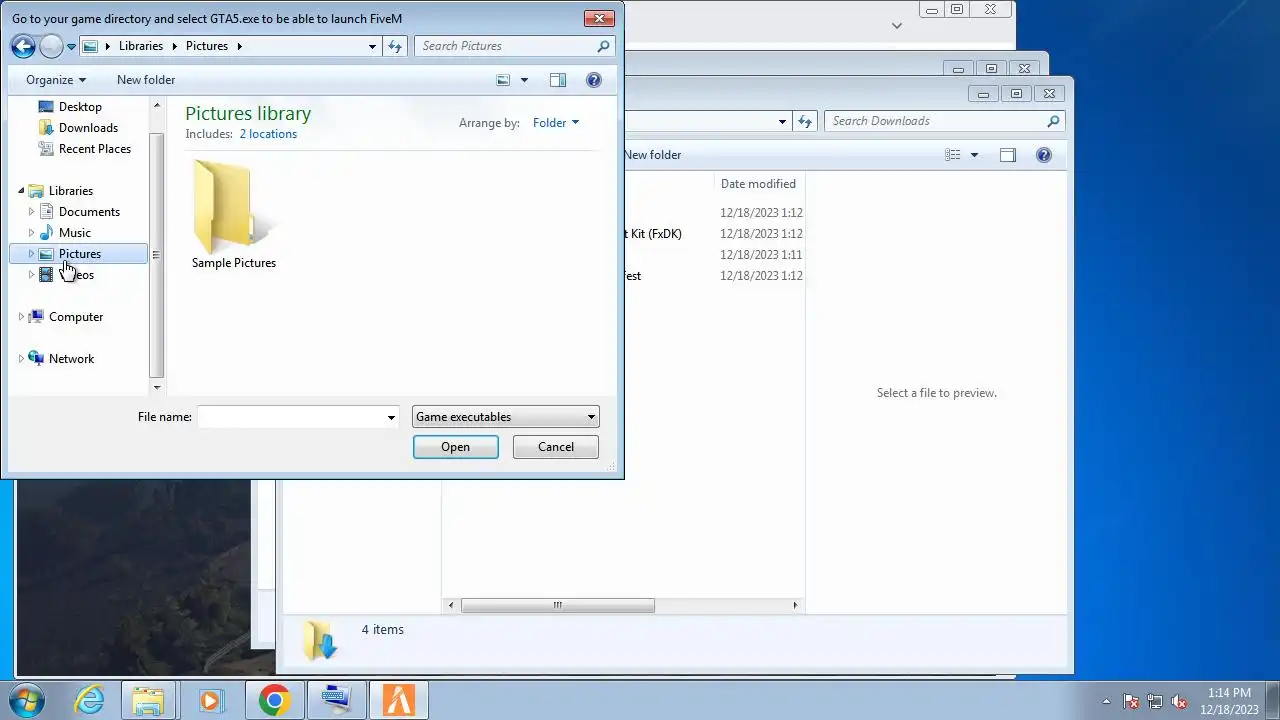Click view icon in Downloads Explorer toolbar

[953, 155]
